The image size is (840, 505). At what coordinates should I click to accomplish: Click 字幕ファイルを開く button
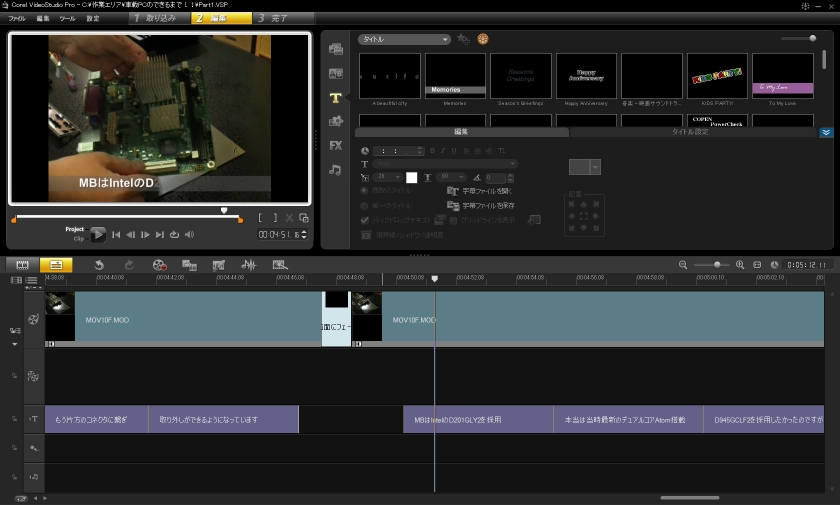[480, 190]
